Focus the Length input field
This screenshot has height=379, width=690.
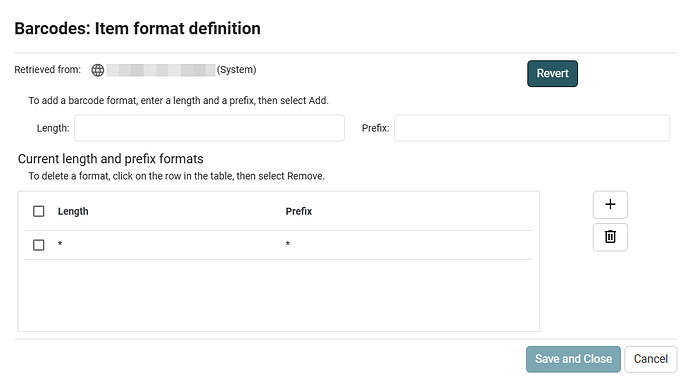click(209, 128)
